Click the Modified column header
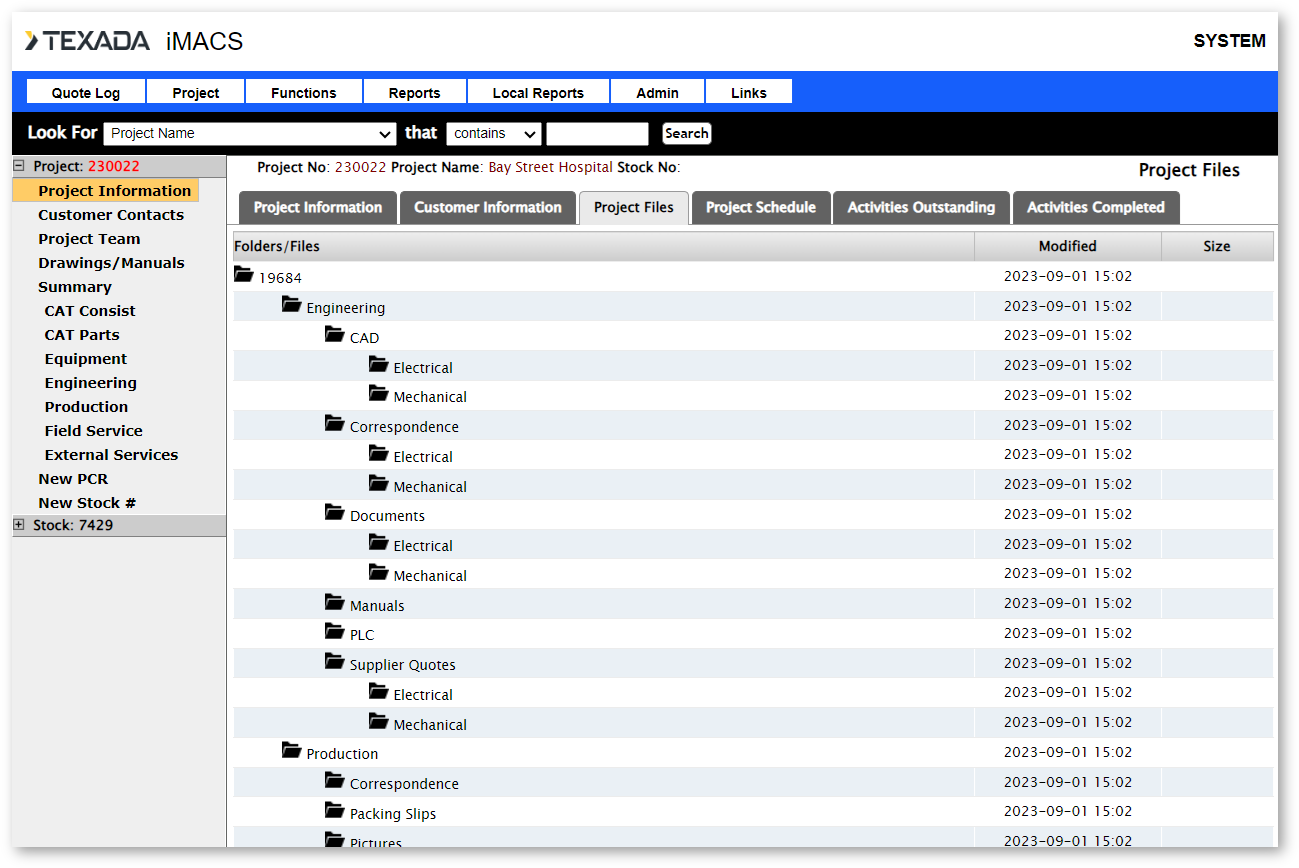Image resolution: width=1299 pixels, height=868 pixels. coord(1067,246)
